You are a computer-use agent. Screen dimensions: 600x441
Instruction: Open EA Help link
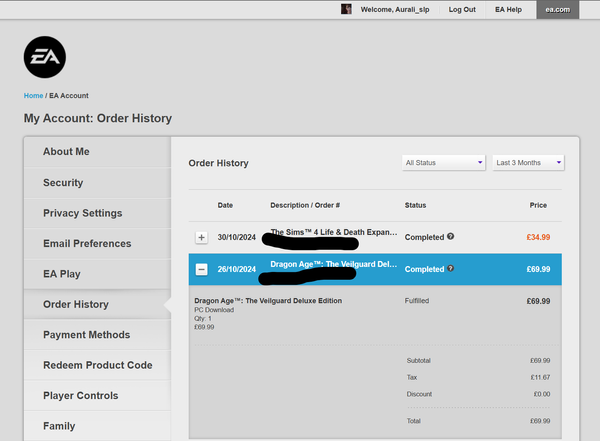(x=508, y=10)
